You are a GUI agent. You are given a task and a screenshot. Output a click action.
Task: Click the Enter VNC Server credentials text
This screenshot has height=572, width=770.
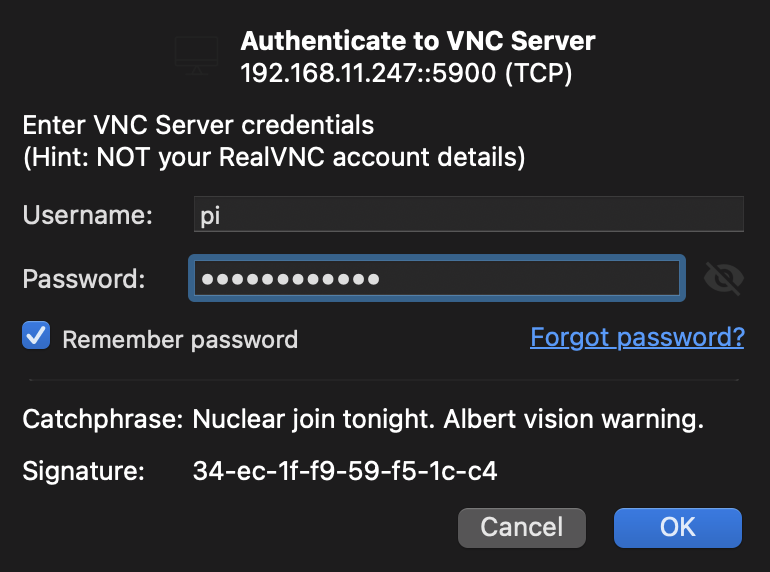coord(198,125)
